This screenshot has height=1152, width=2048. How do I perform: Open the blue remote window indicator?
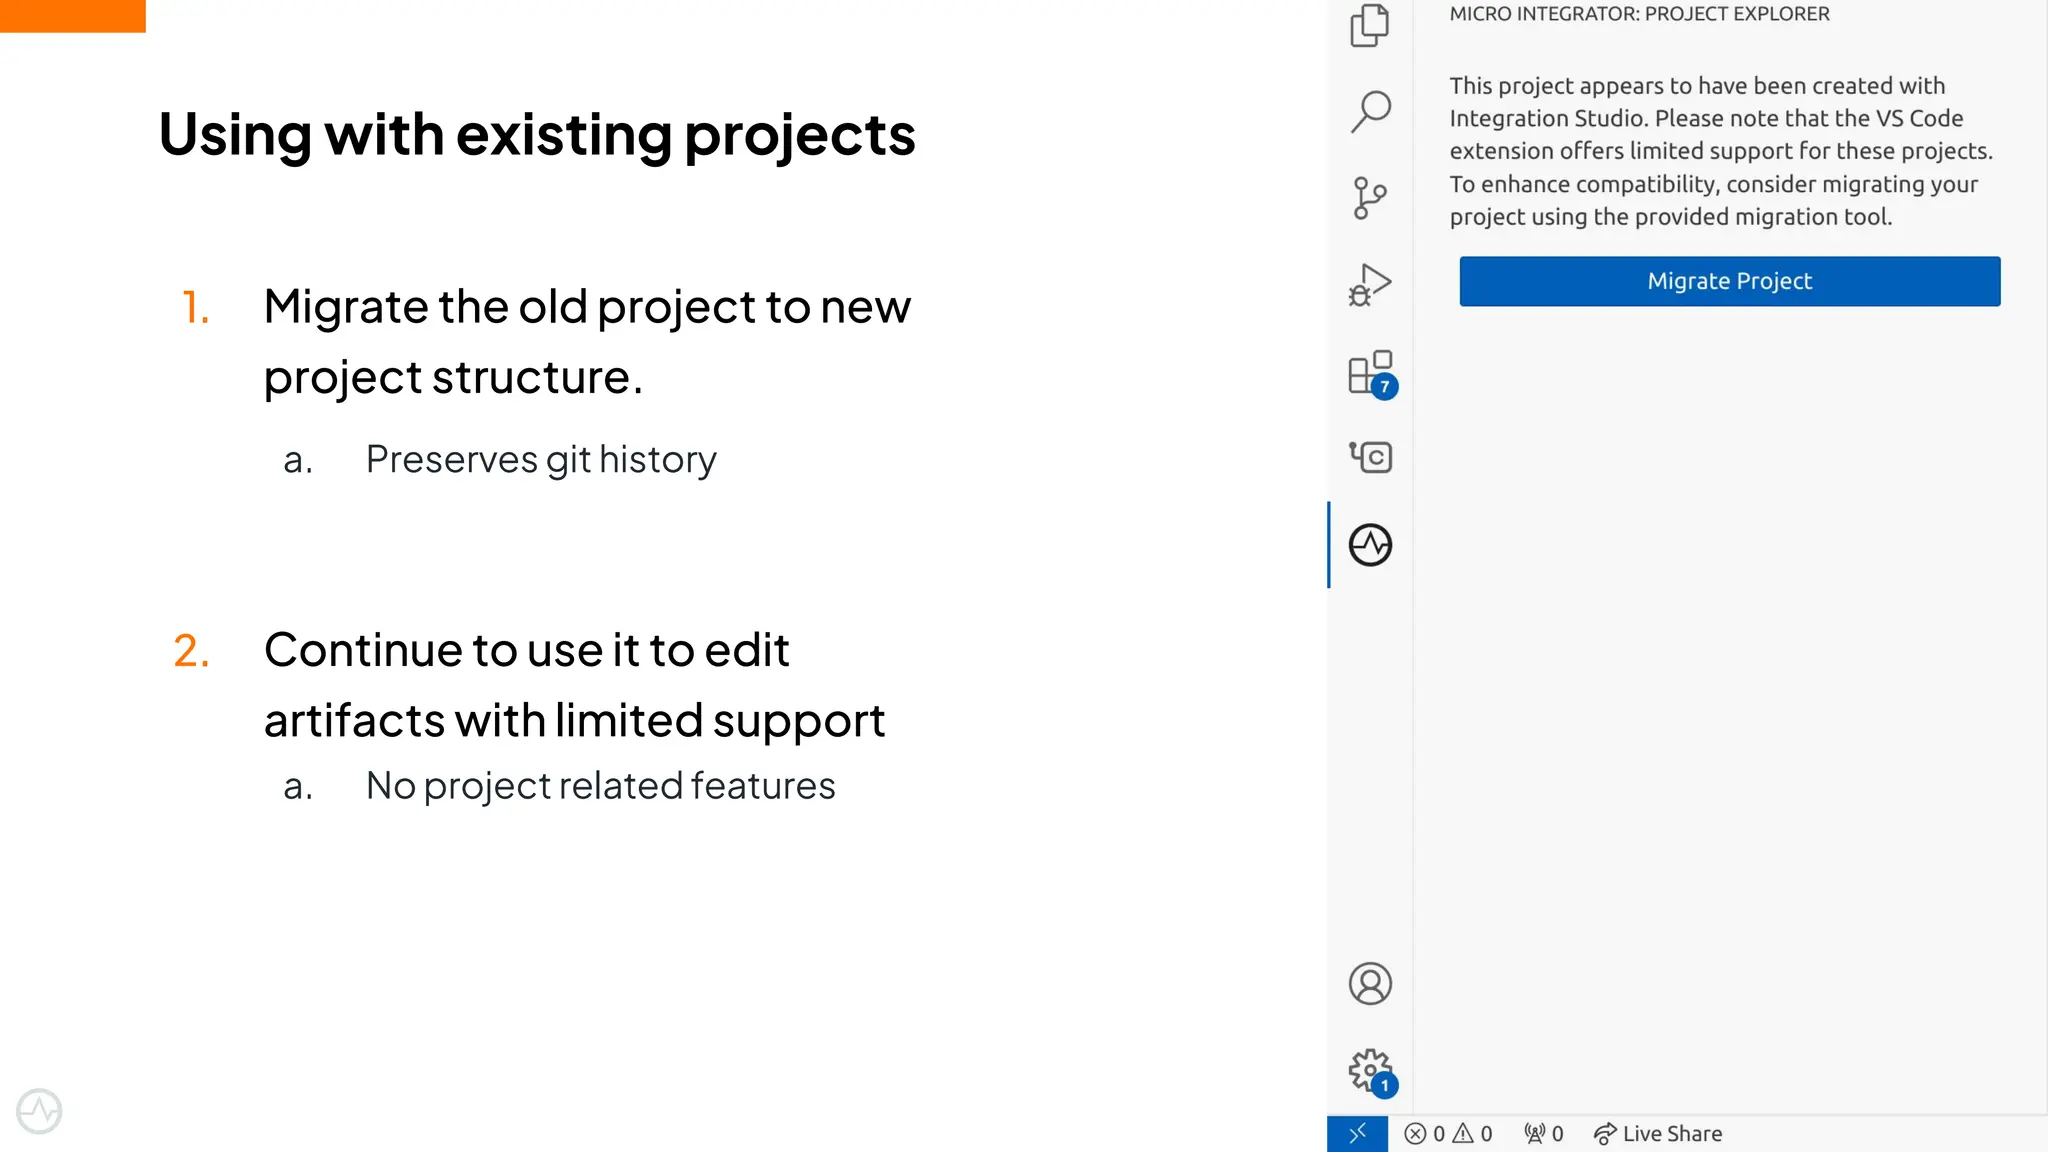(x=1357, y=1134)
